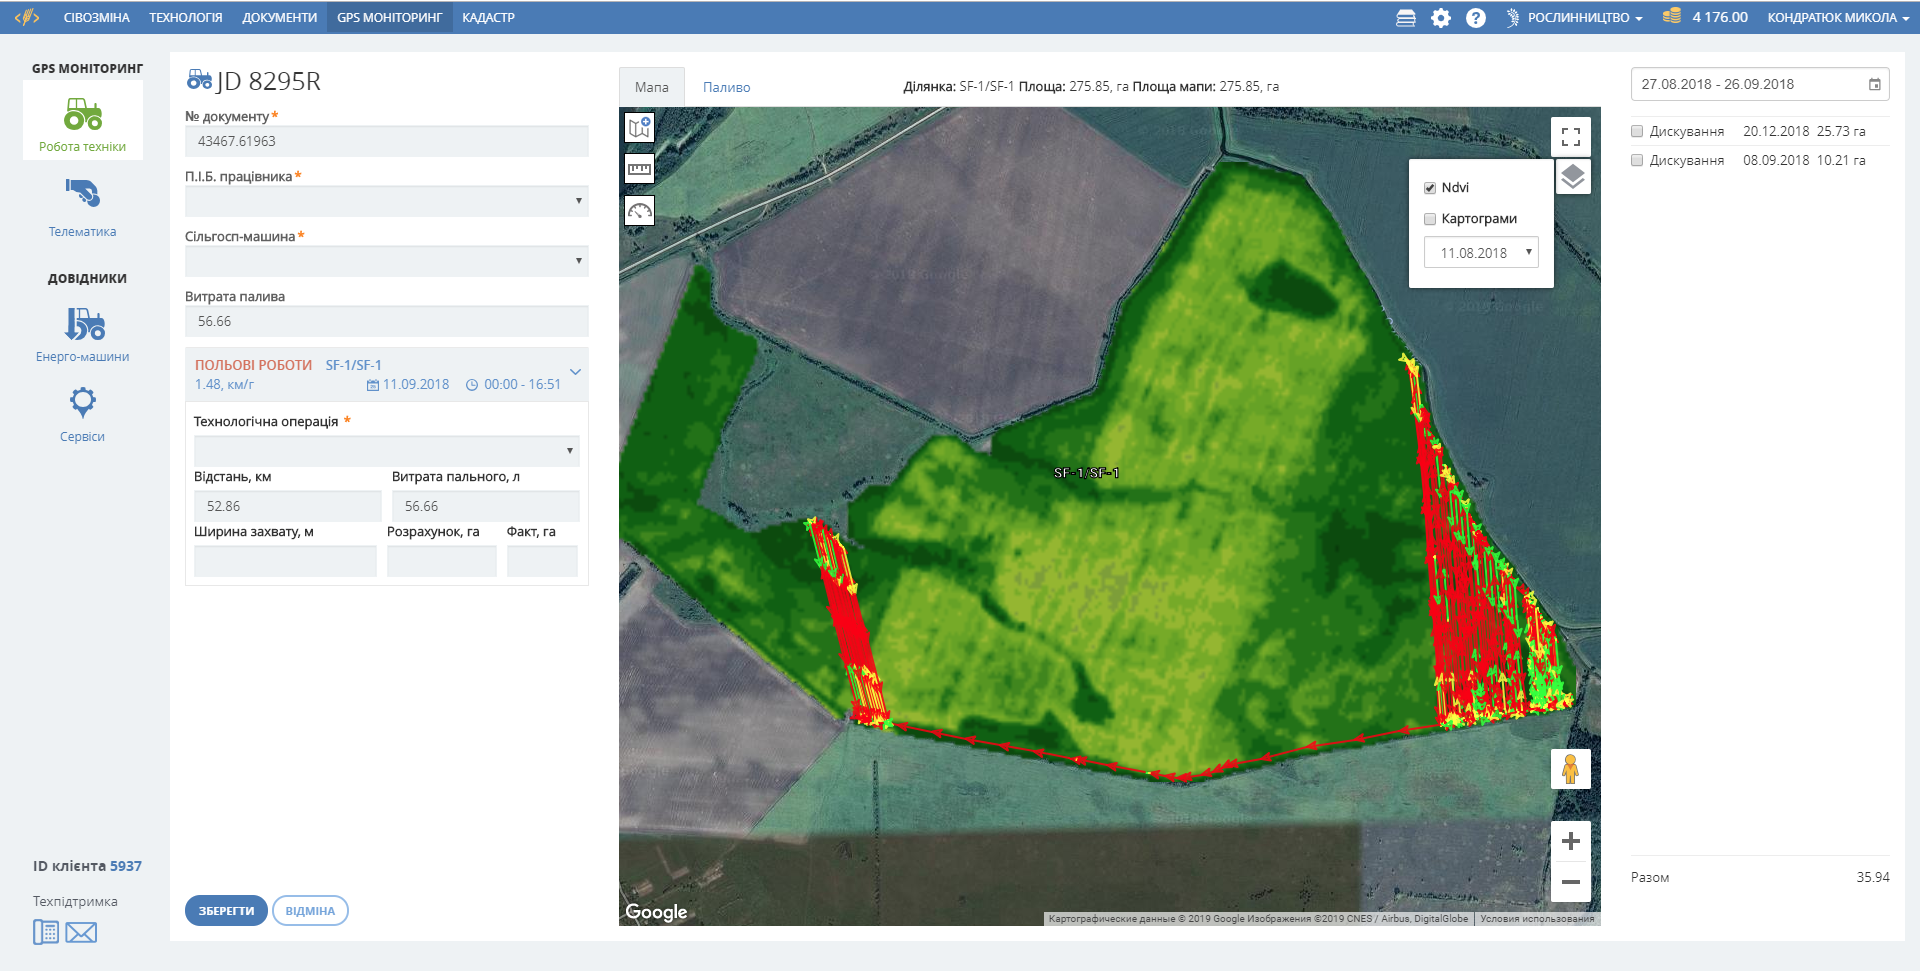Image resolution: width=1920 pixels, height=971 pixels.
Task: Switch to the Паливо tab
Action: (726, 87)
